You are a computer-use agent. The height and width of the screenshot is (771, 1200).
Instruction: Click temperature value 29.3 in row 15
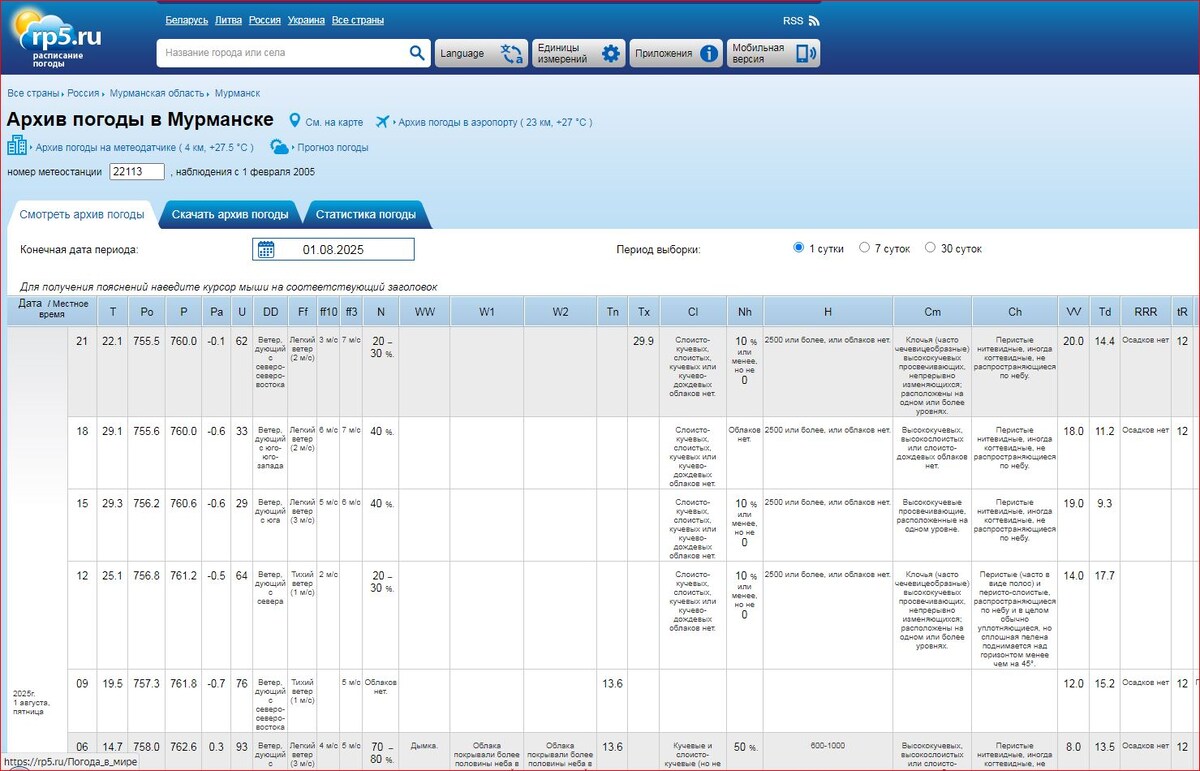[x=113, y=503]
